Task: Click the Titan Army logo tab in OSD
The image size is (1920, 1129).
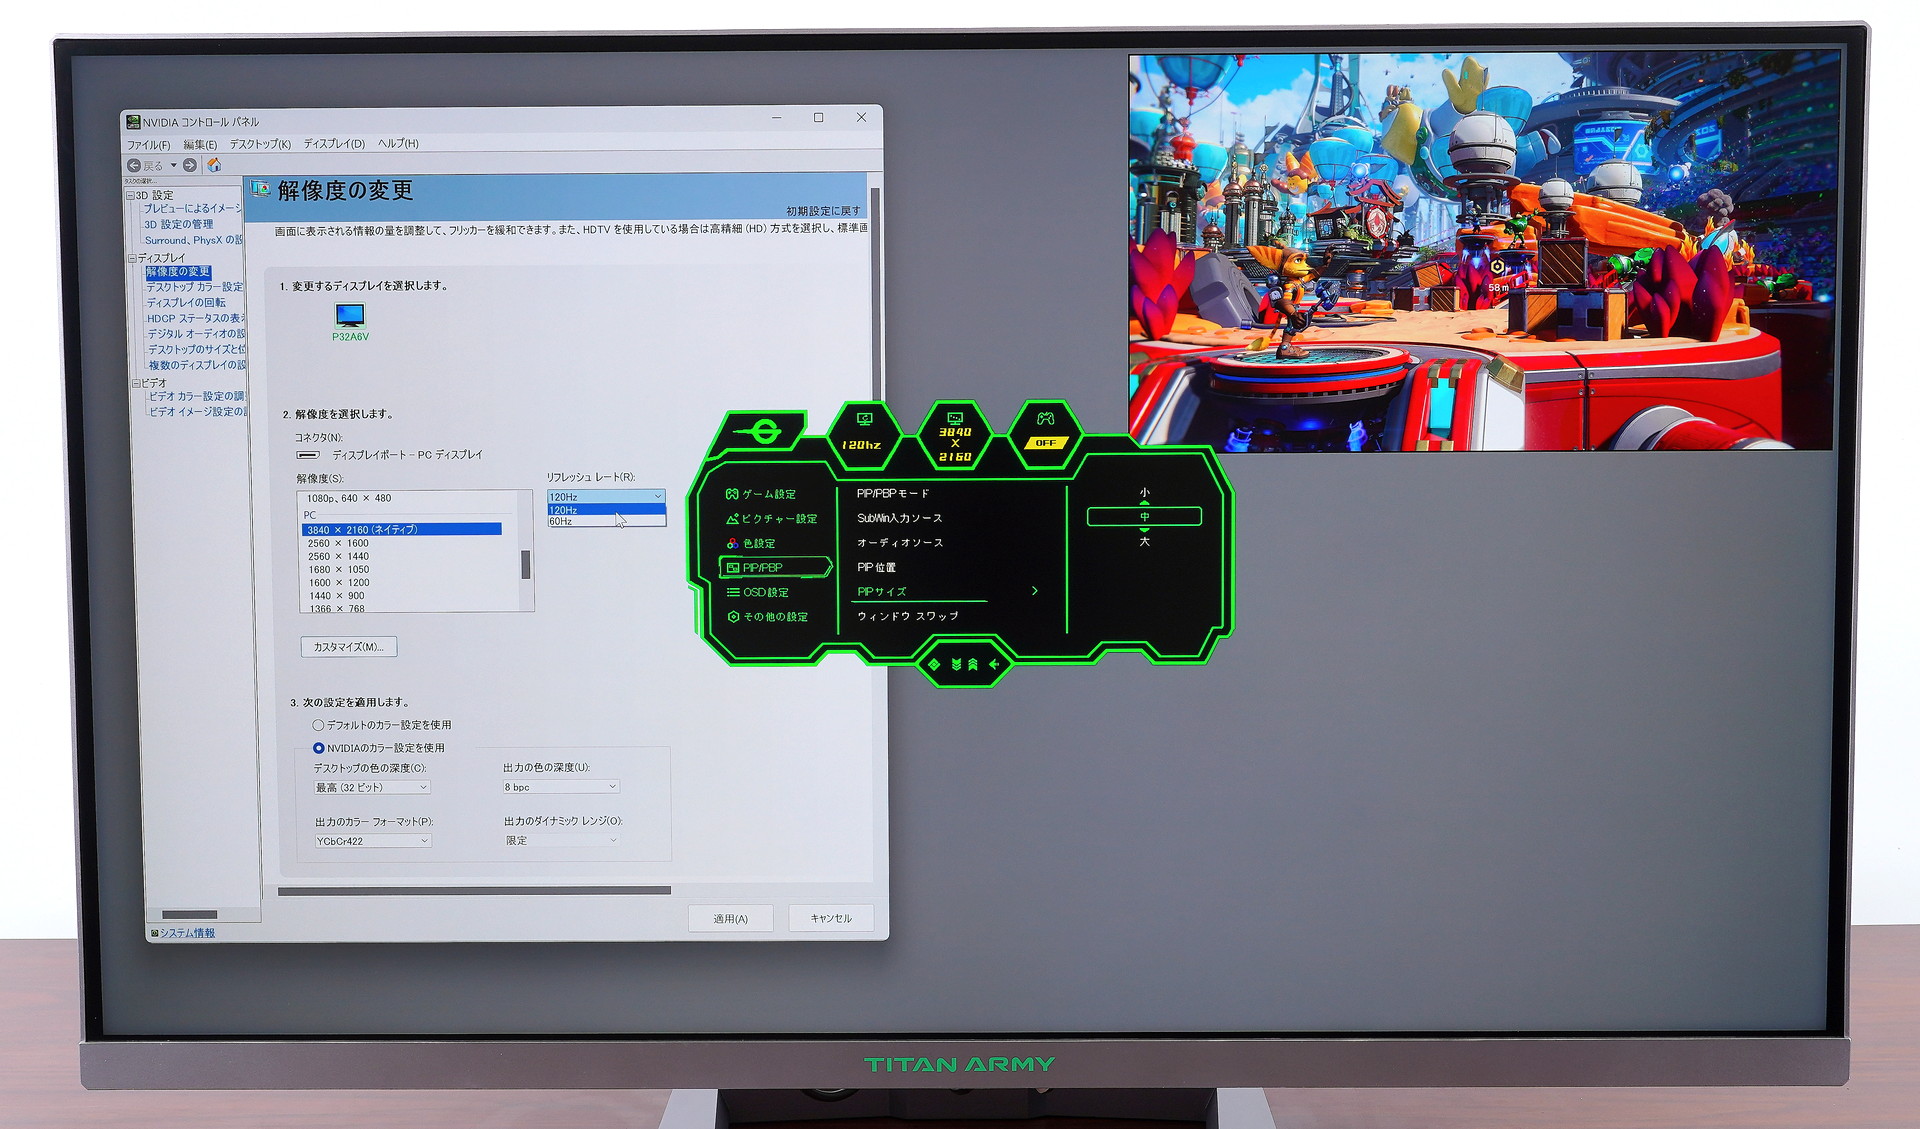Action: pos(764,432)
